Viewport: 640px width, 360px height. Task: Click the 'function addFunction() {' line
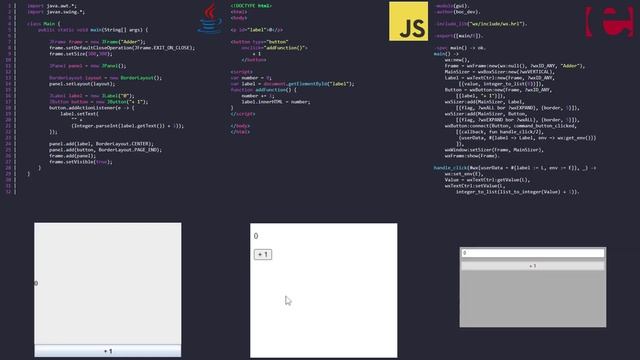coord(264,90)
